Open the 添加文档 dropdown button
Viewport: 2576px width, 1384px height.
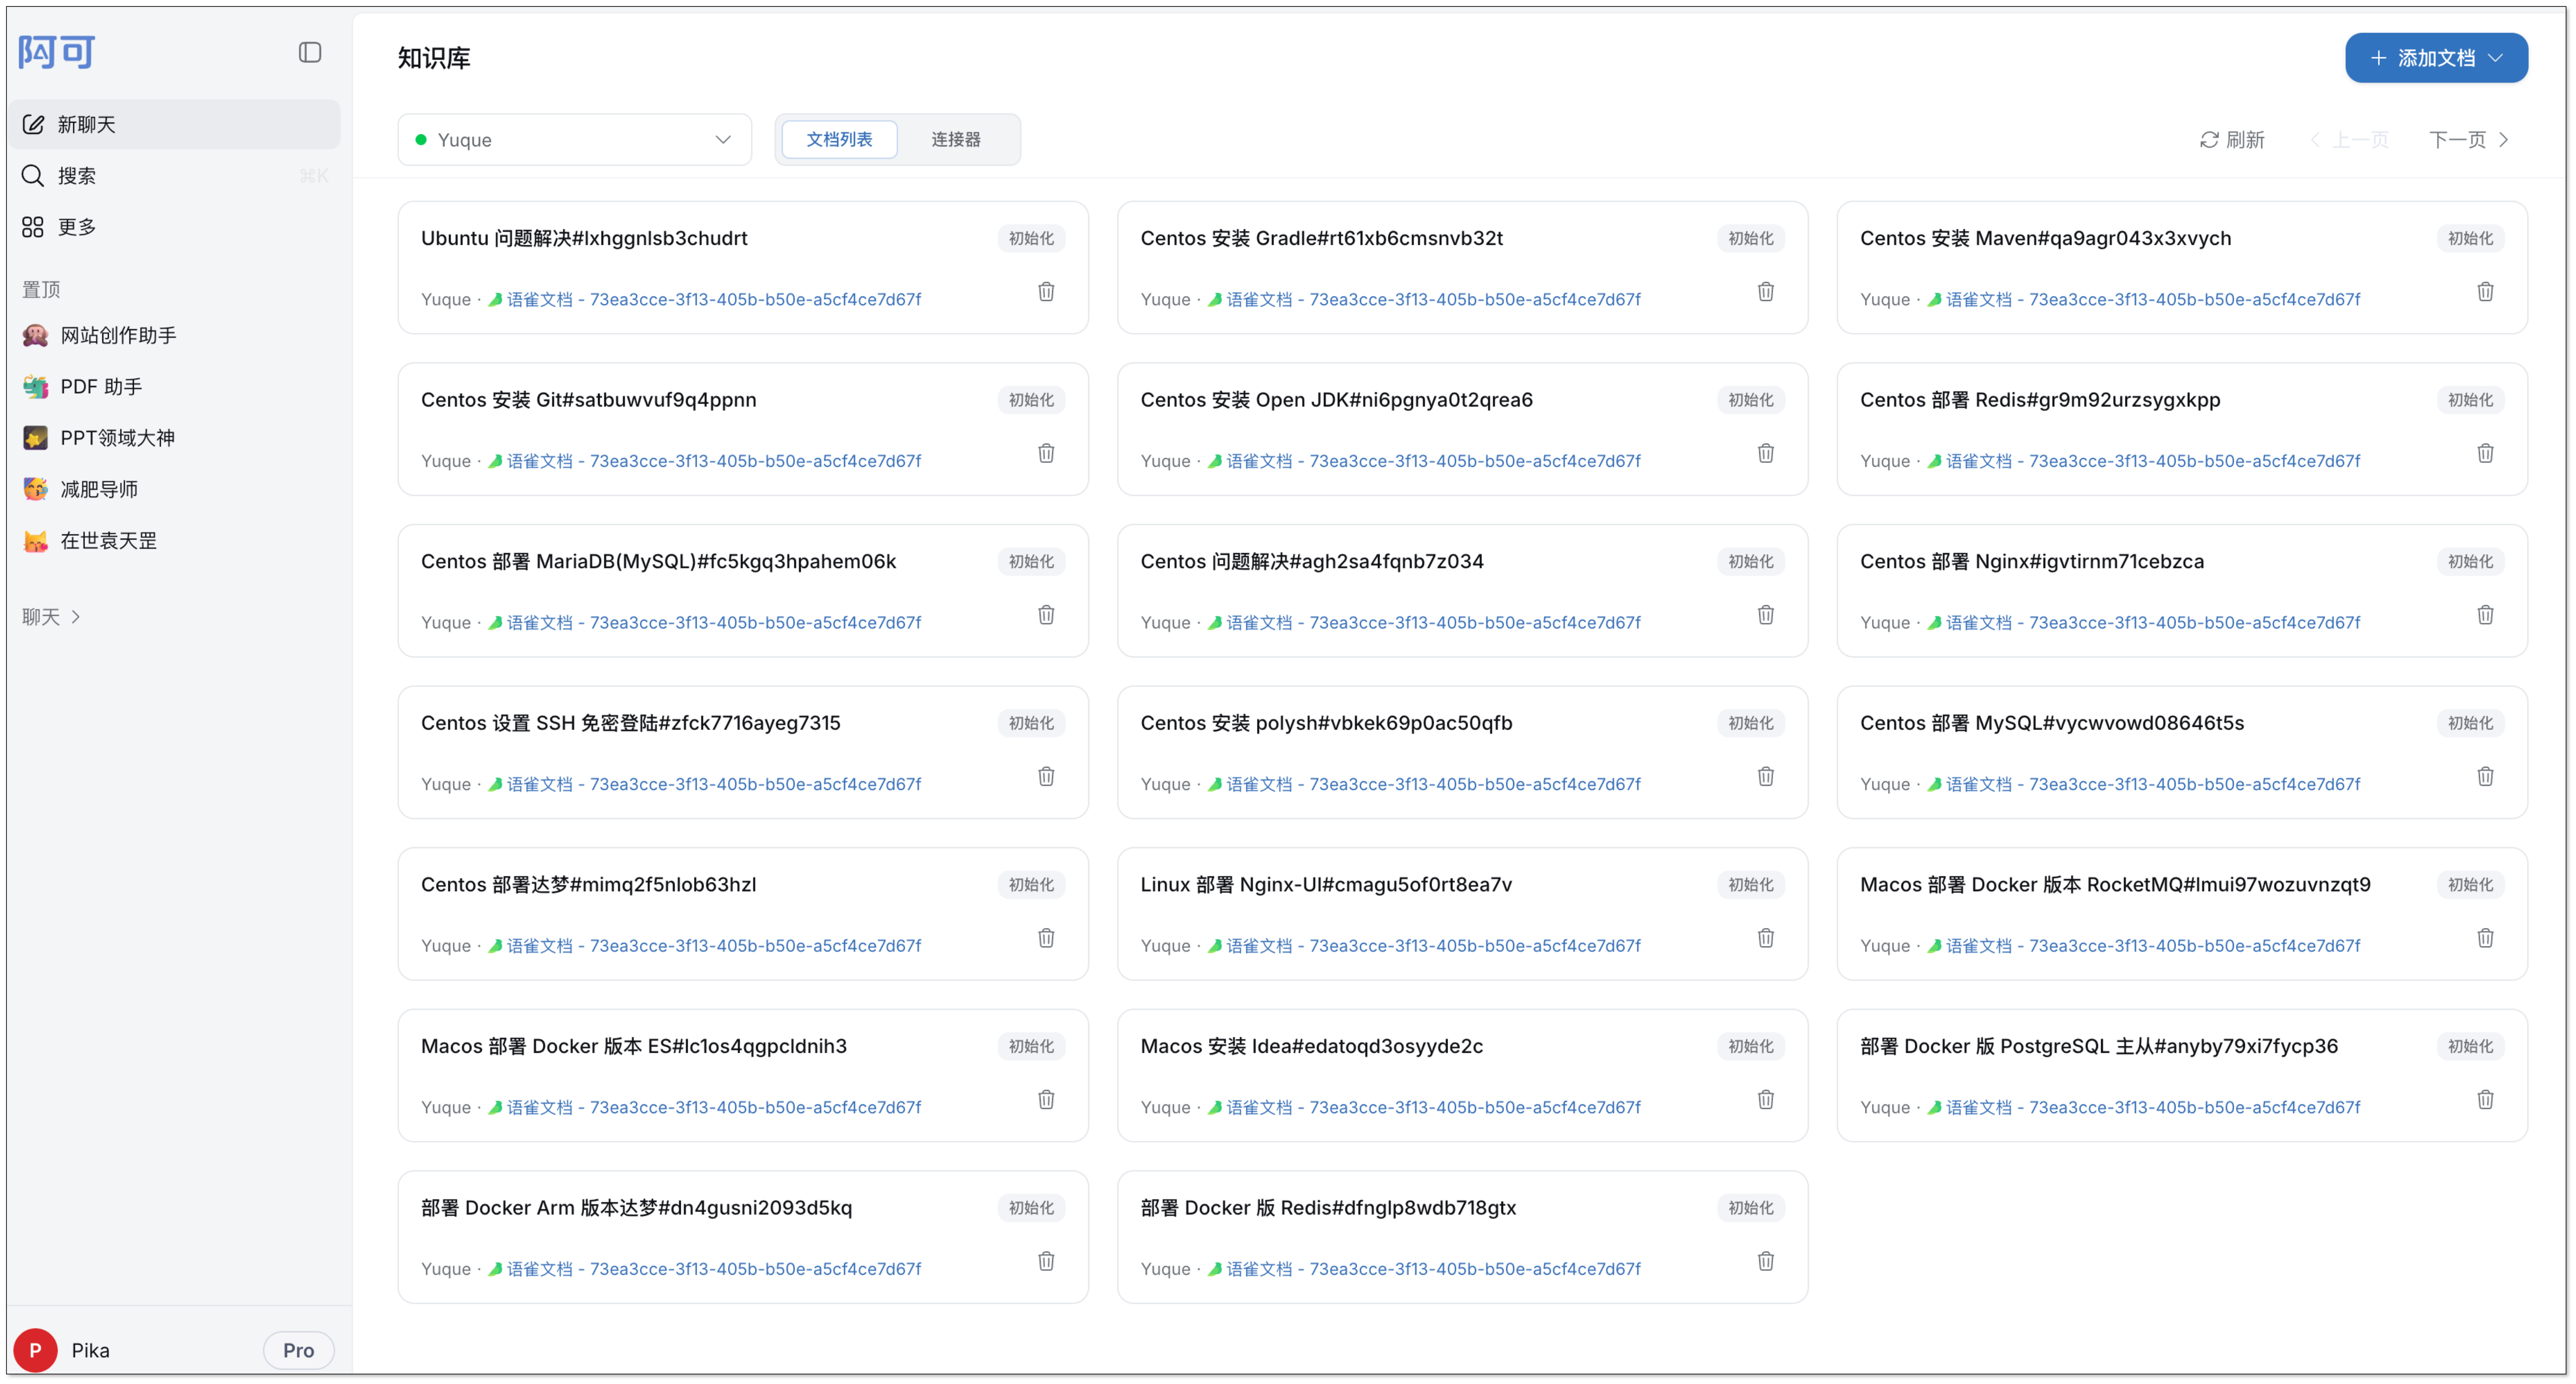(x=2436, y=58)
